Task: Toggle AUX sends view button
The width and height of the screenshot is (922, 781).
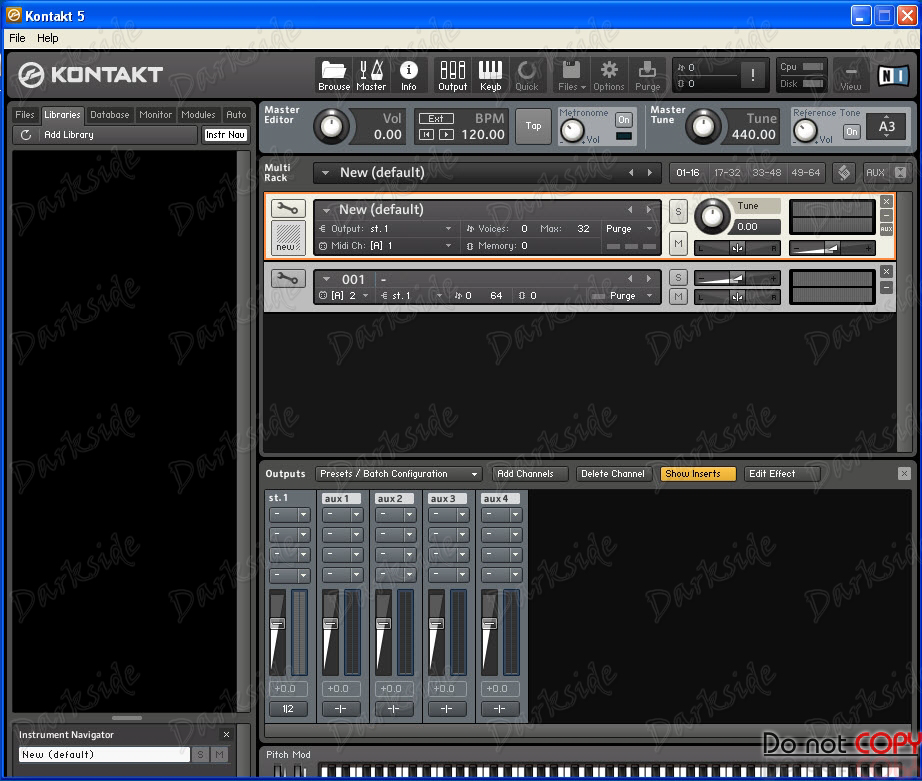Action: (875, 172)
